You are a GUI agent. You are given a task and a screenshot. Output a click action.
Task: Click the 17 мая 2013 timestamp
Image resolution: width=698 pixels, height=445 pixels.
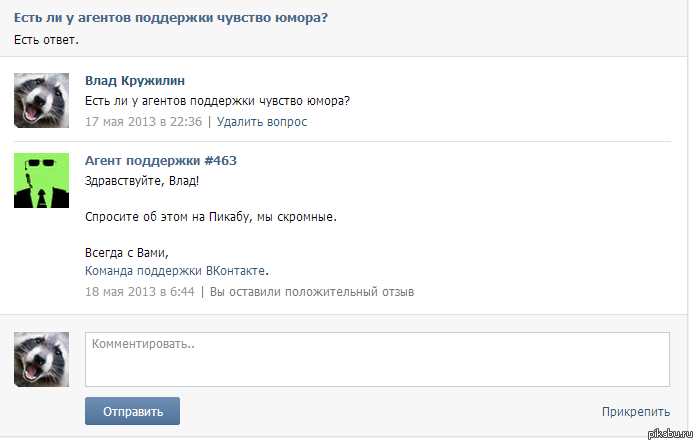(143, 122)
